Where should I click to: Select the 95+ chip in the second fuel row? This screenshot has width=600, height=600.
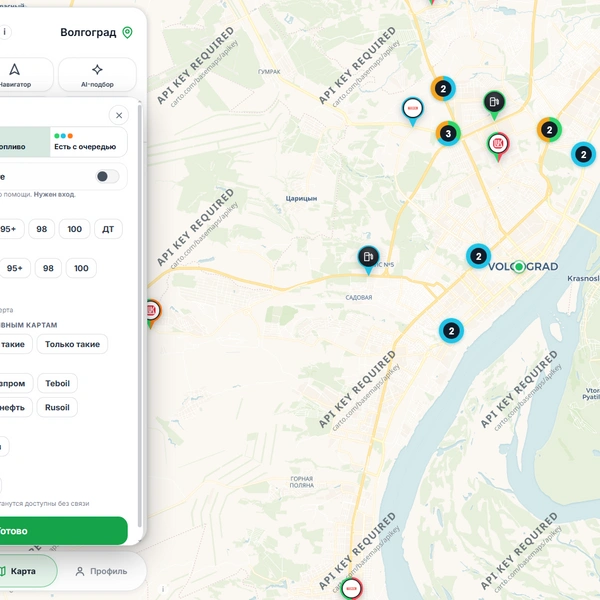[x=15, y=268]
